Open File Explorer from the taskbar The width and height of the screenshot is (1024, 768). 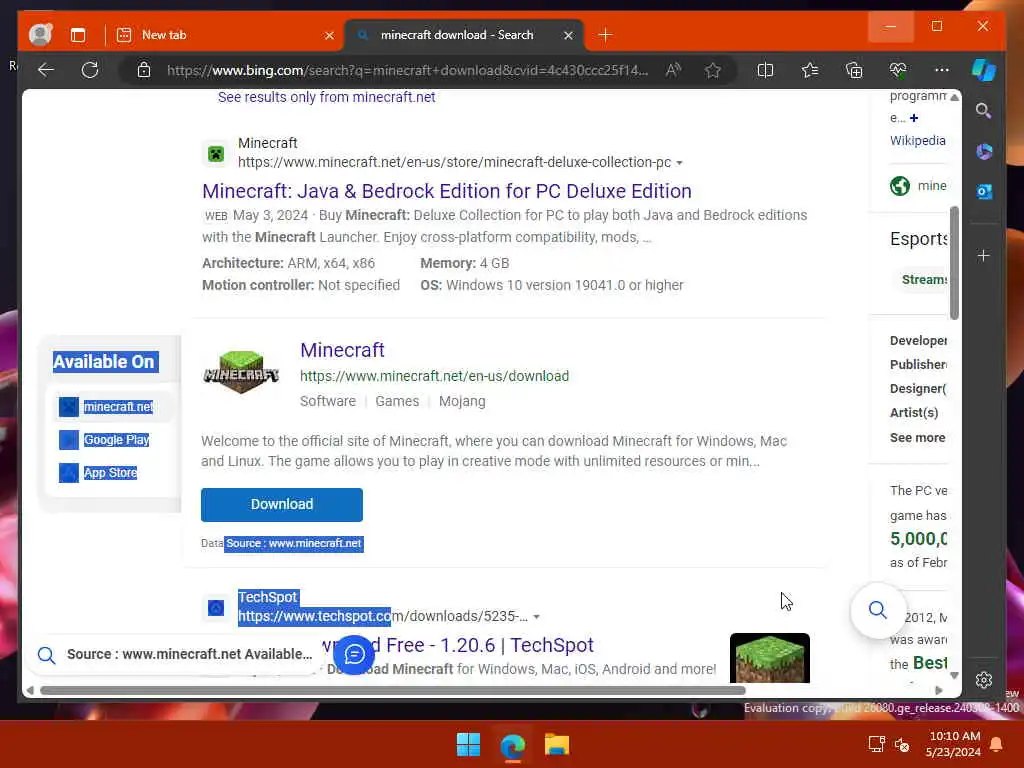point(557,744)
